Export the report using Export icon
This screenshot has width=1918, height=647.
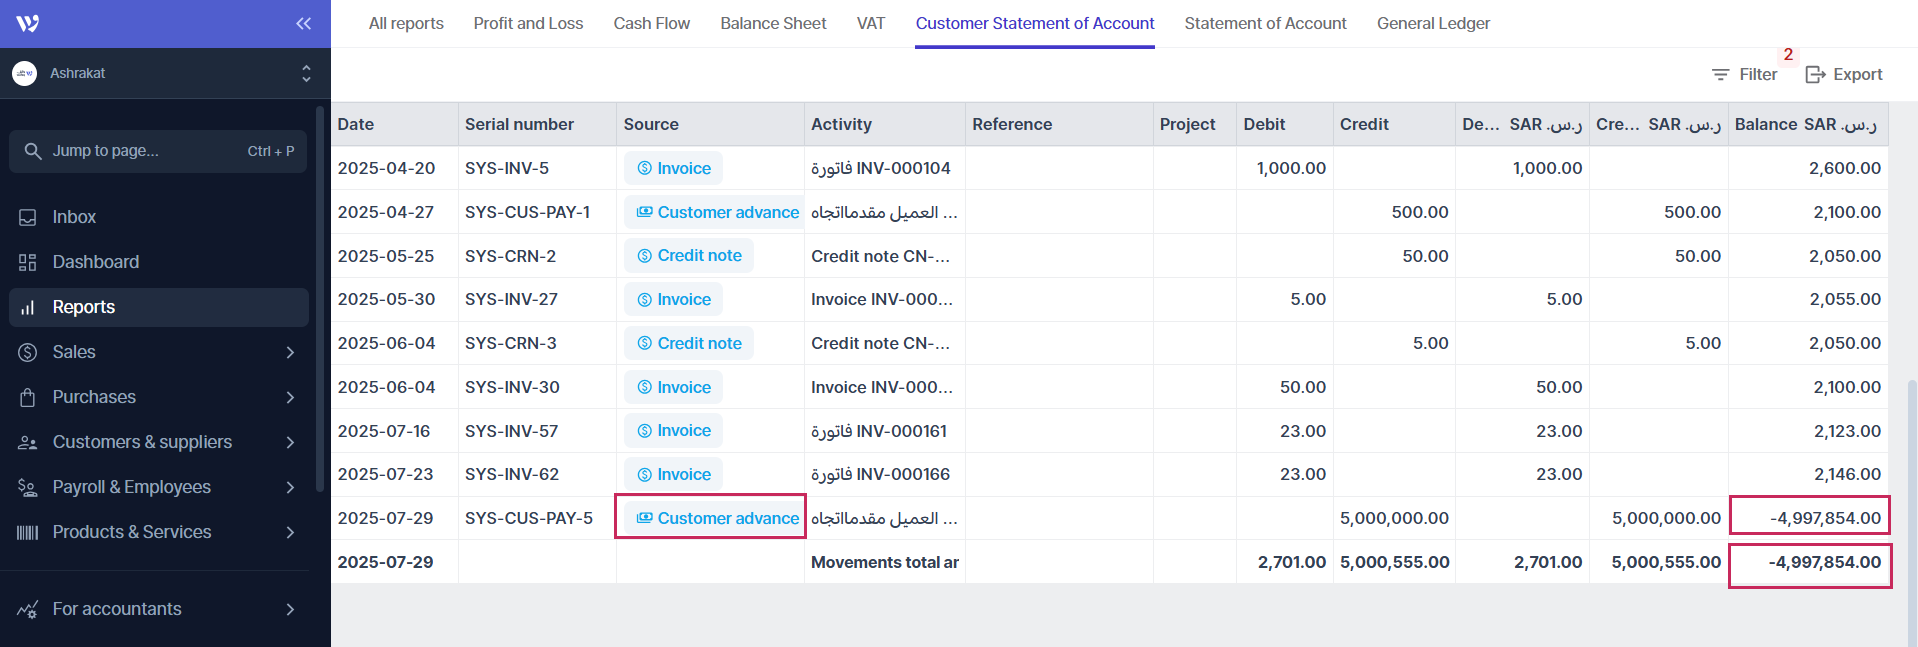pos(1843,75)
